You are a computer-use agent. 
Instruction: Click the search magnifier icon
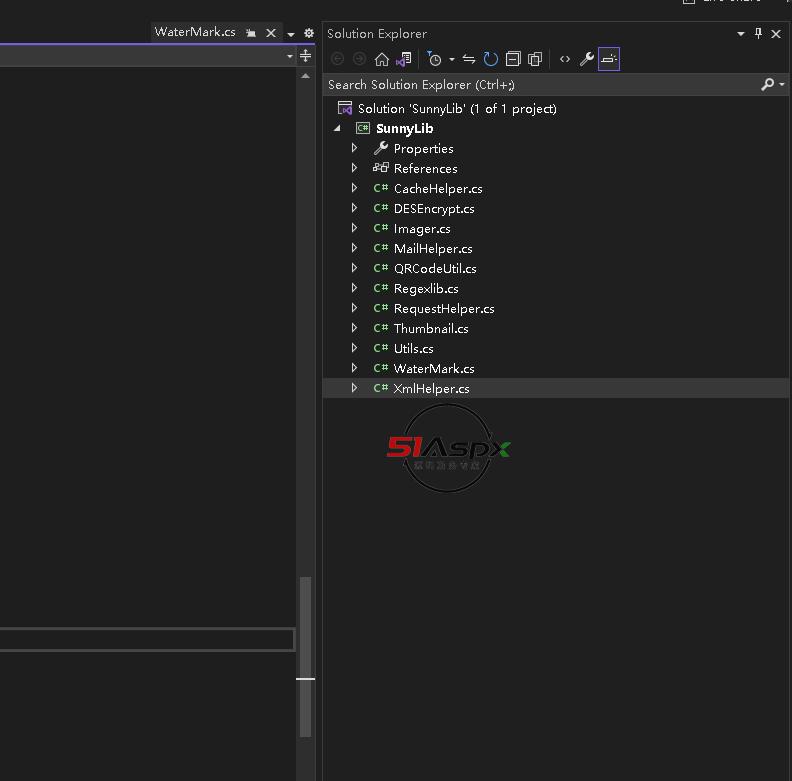[767, 84]
